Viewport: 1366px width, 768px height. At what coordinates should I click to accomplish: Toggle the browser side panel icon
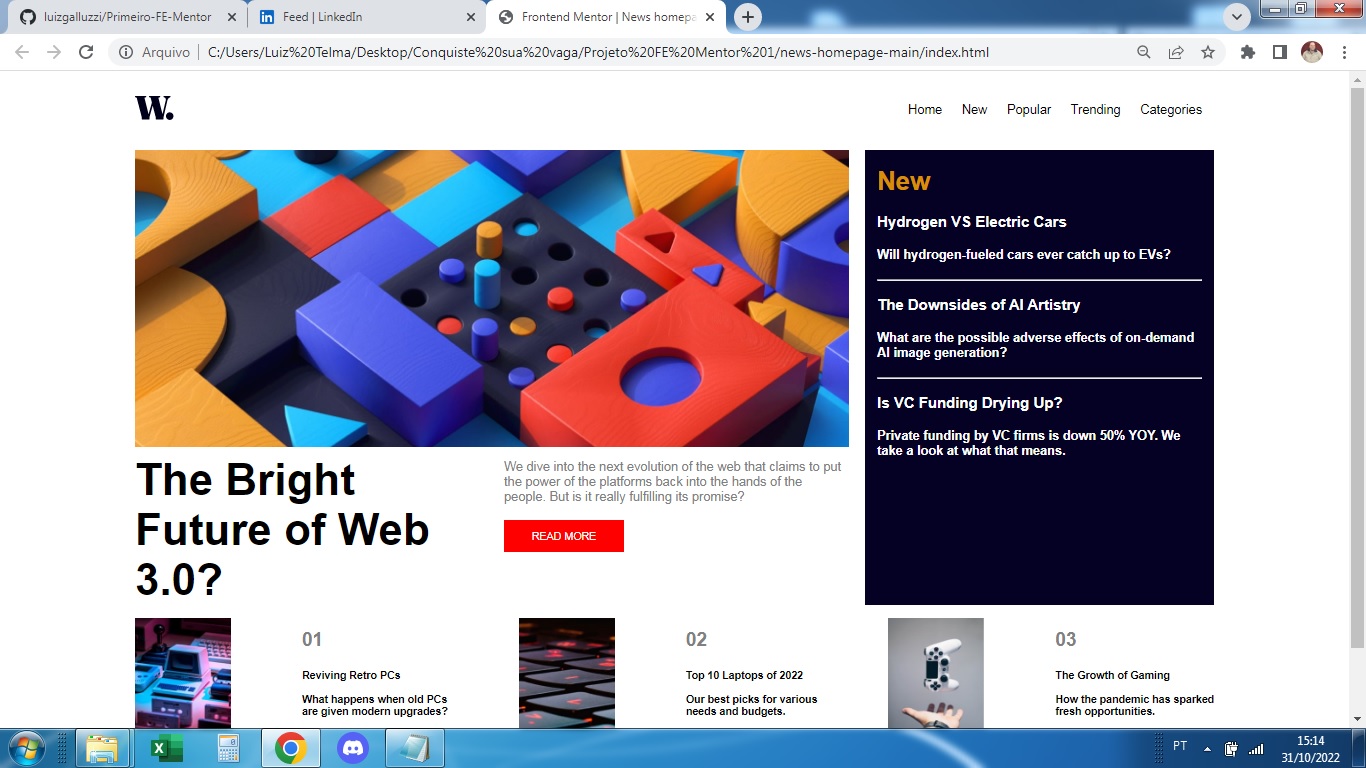1279,52
